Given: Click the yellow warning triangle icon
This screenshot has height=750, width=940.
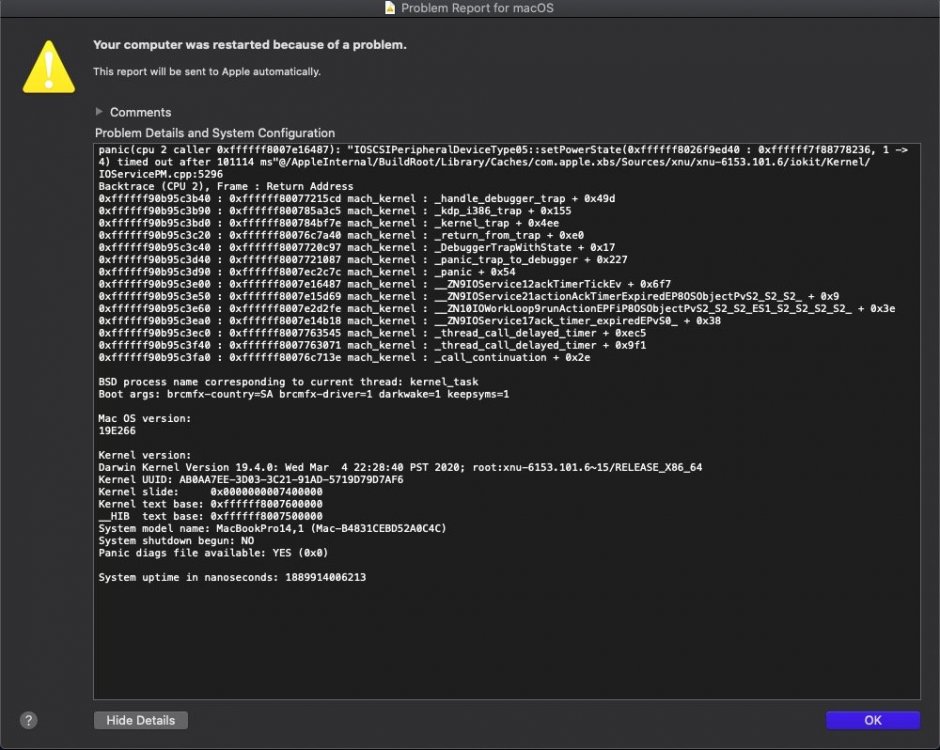Looking at the screenshot, I should point(49,67).
